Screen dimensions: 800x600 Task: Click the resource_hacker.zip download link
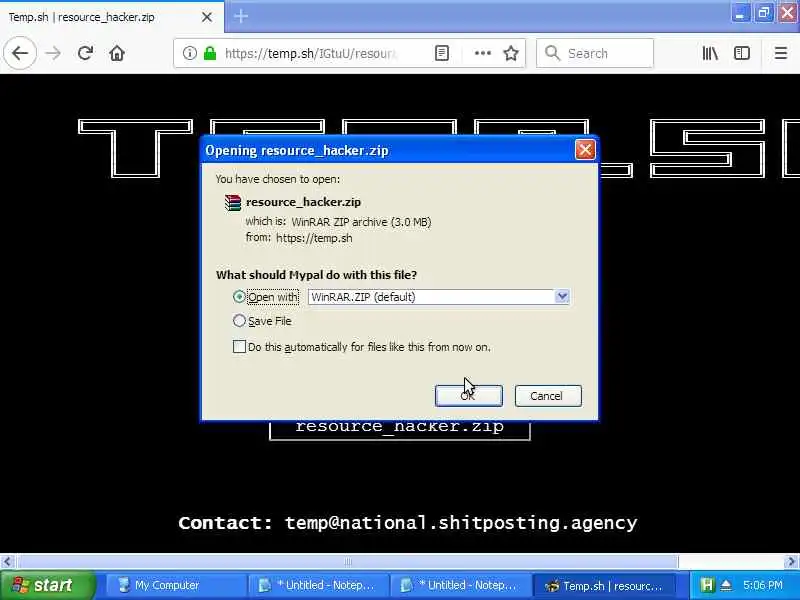(x=399, y=427)
